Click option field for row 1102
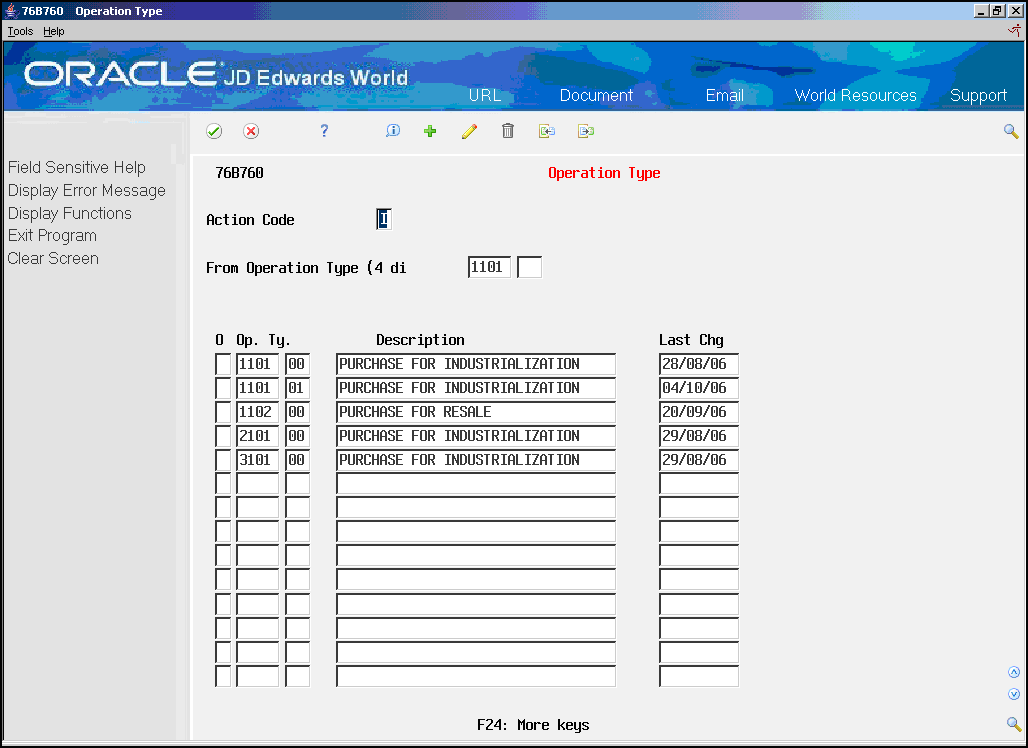The width and height of the screenshot is (1028, 748). pos(223,412)
